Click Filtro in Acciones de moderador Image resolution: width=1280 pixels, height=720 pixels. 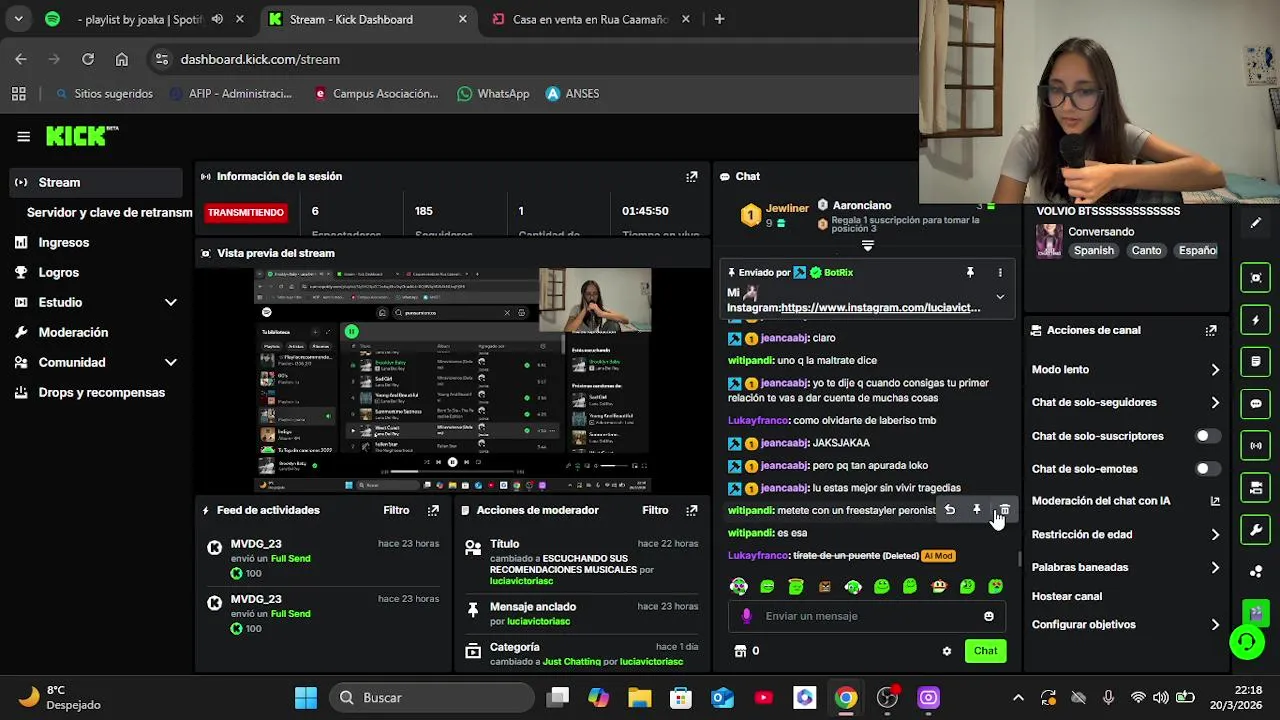coord(655,510)
